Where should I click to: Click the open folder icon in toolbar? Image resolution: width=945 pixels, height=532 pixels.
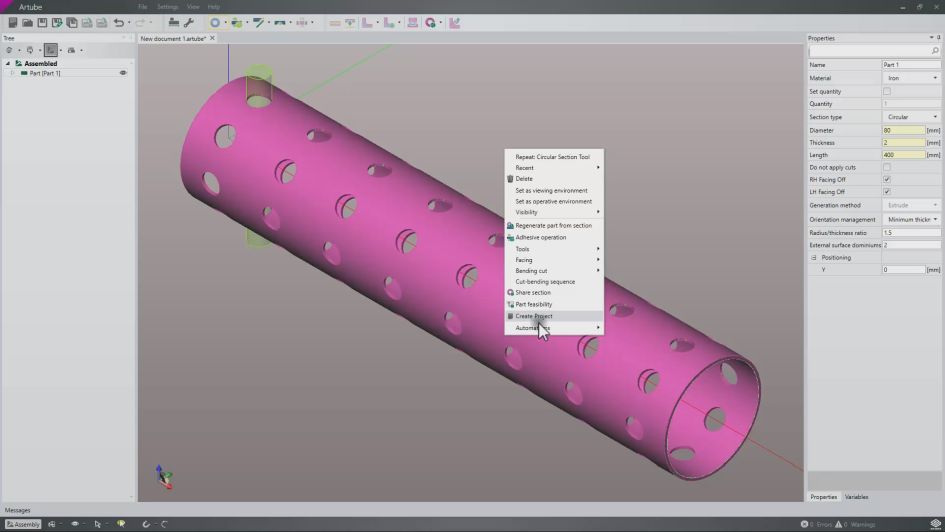(27, 22)
